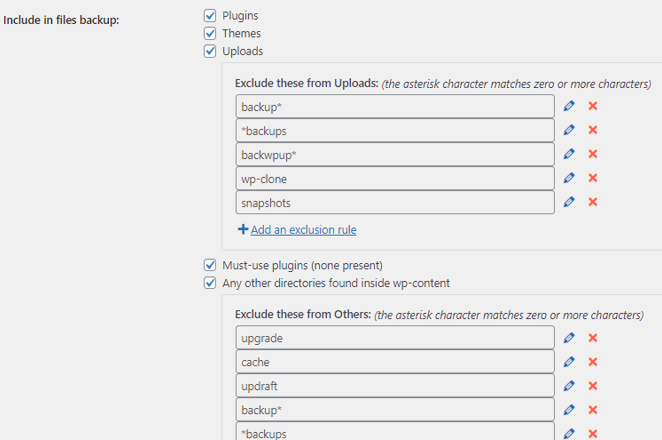Viewport: 662px width, 440px height.
Task: Toggle Must-use plugins checkbox
Action: point(210,266)
